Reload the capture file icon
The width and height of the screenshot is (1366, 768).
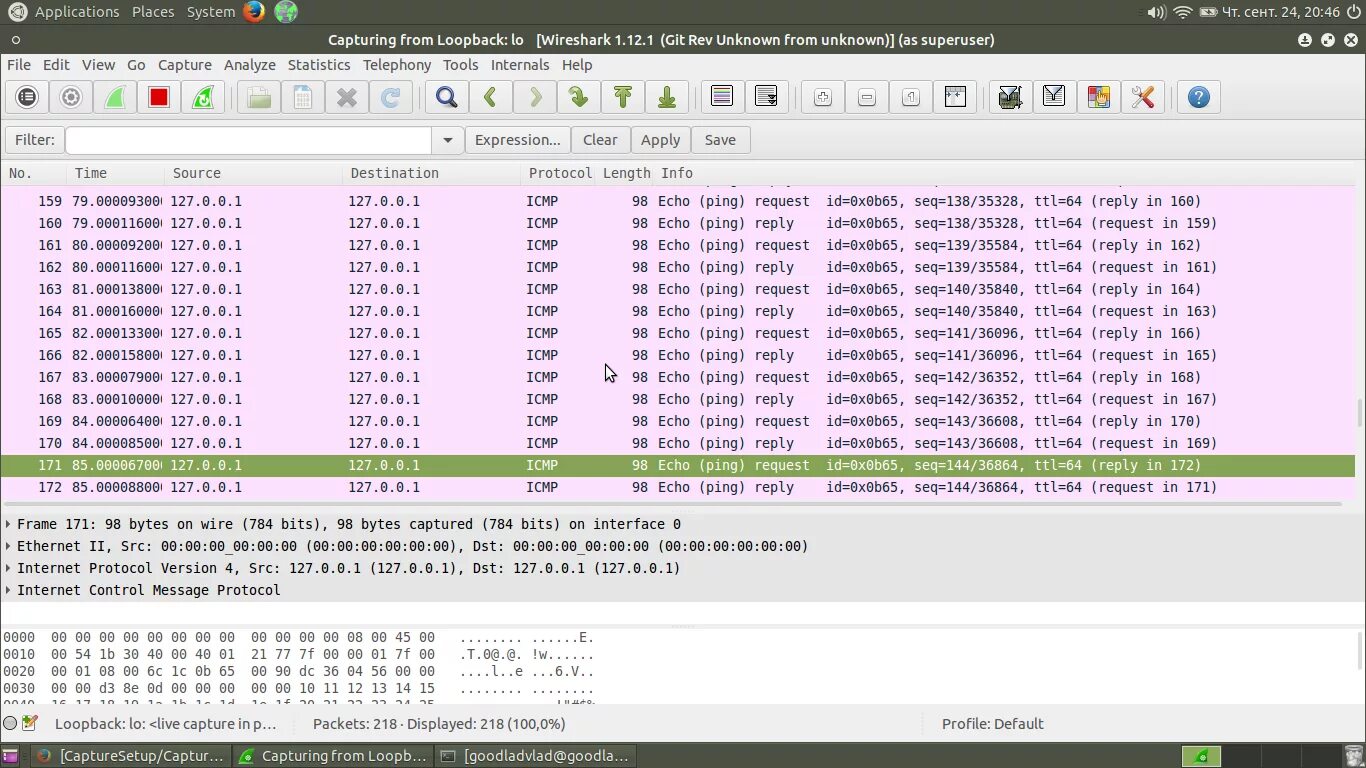pos(391,97)
